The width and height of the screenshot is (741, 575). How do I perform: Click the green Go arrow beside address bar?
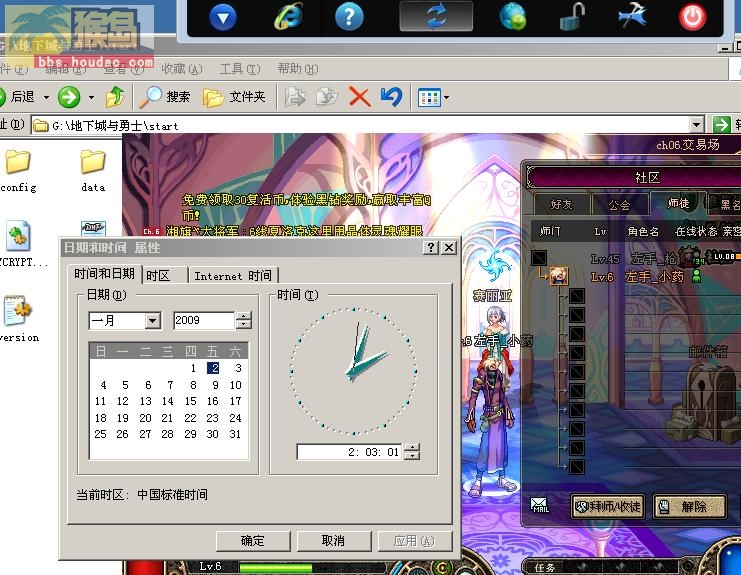pos(721,125)
